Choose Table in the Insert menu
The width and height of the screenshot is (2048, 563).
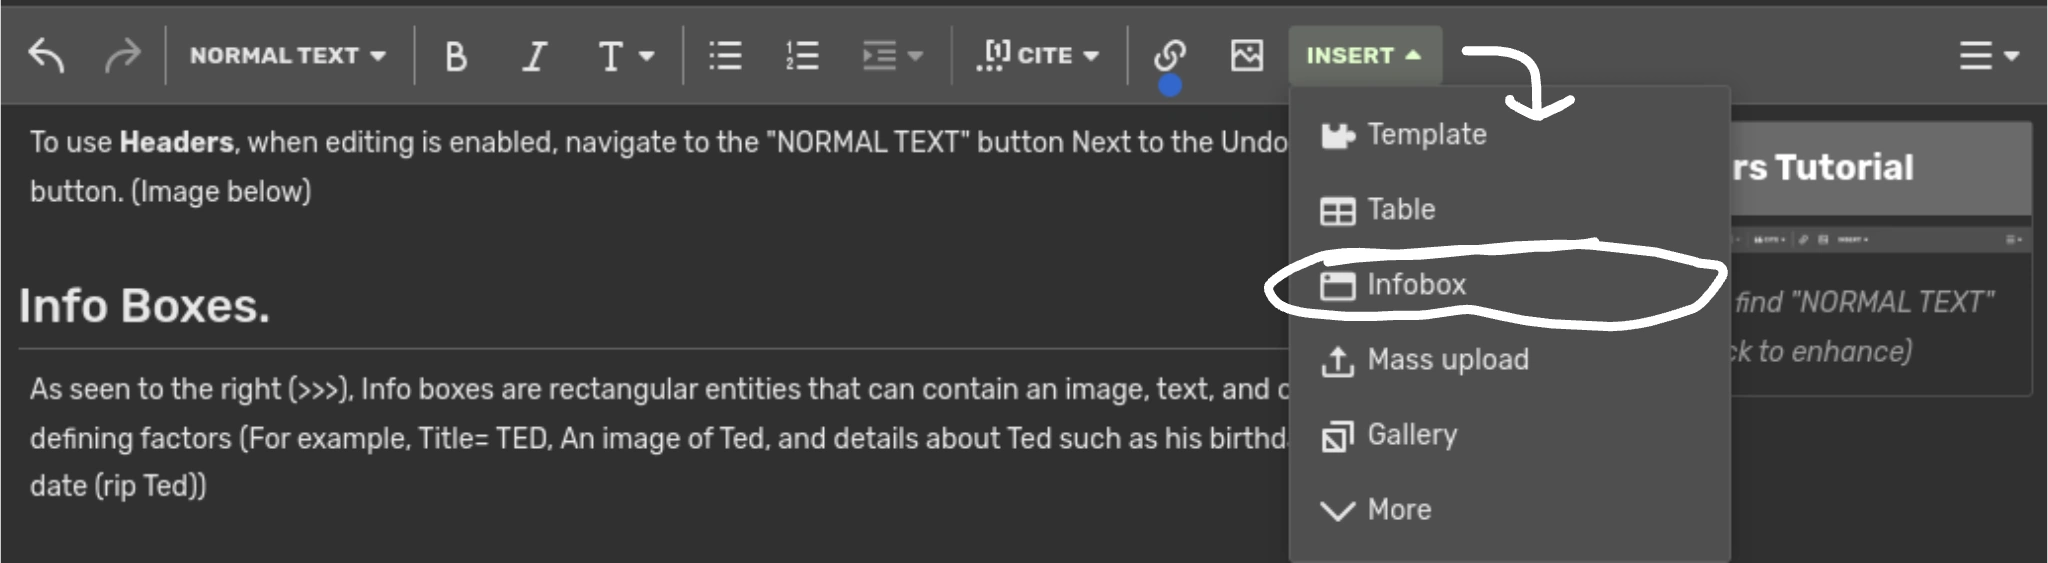click(1400, 209)
